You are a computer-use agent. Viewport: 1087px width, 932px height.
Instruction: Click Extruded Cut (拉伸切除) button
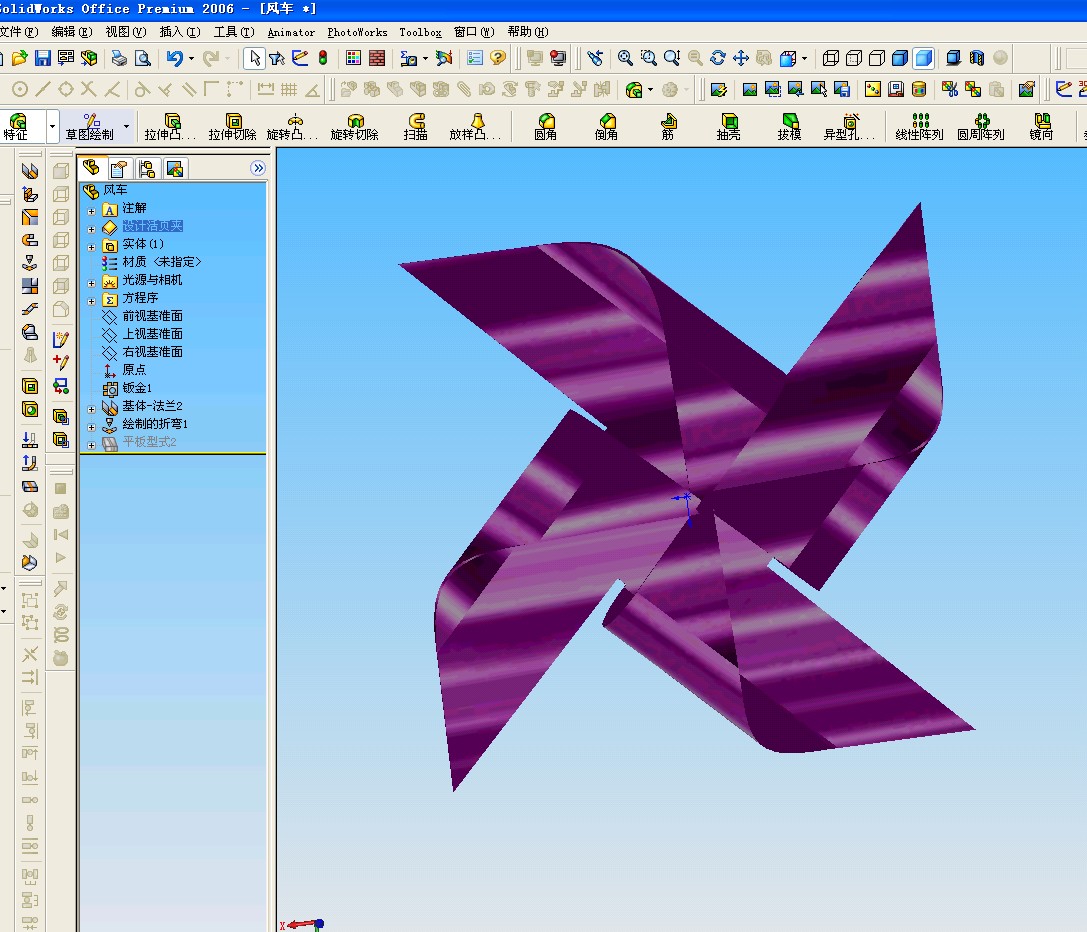tap(232, 127)
